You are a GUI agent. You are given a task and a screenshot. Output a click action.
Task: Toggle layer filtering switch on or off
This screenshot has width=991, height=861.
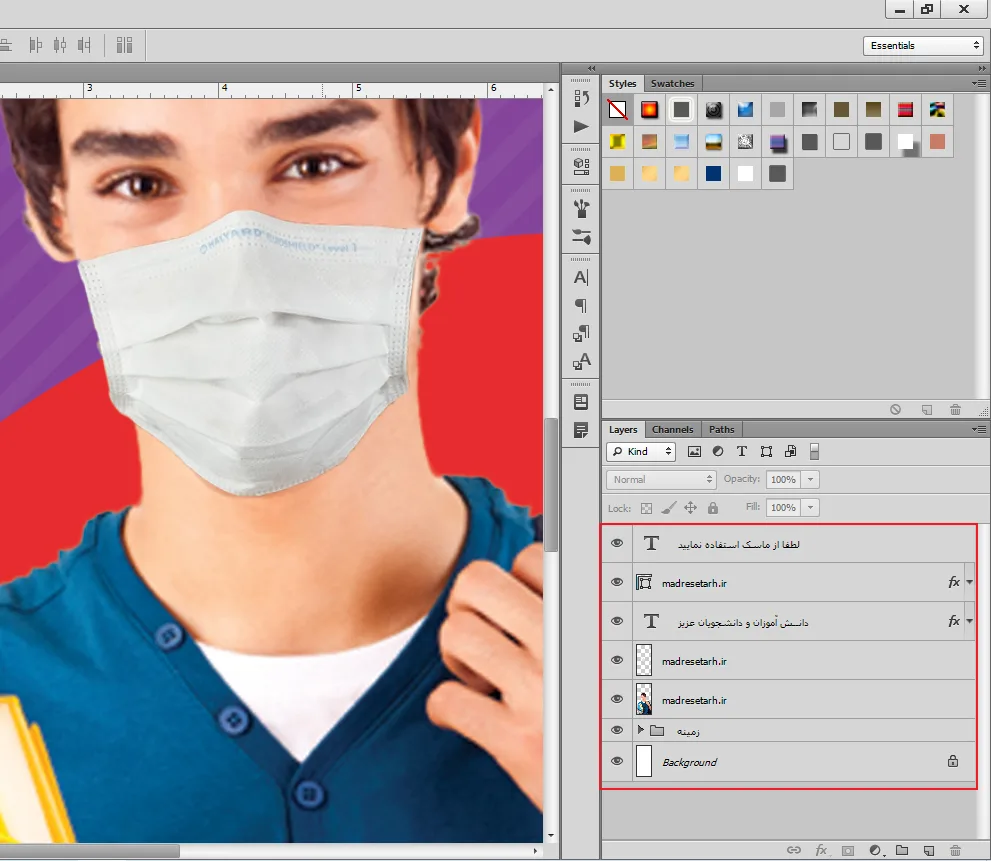[815, 451]
